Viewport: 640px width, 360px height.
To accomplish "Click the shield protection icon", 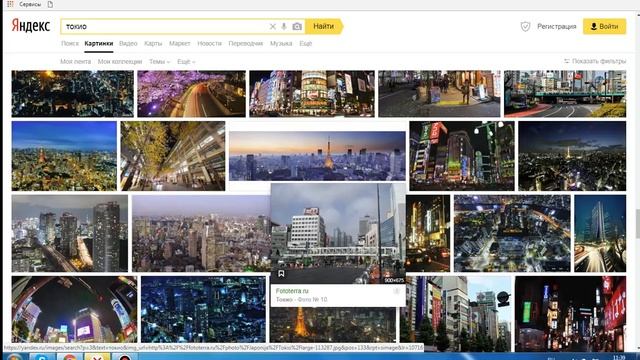I will [525, 27].
